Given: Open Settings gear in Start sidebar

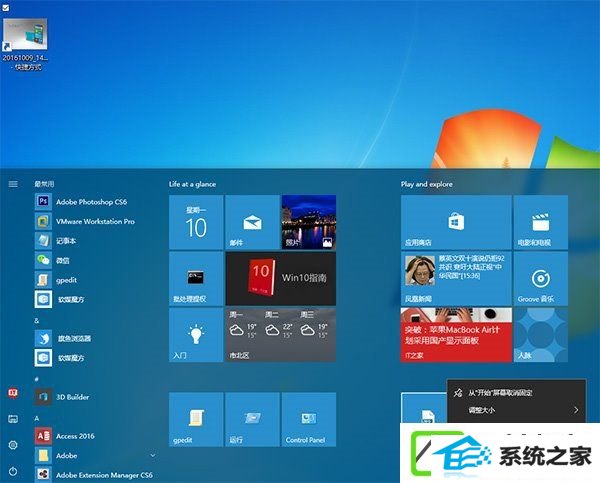Looking at the screenshot, I should [x=13, y=445].
